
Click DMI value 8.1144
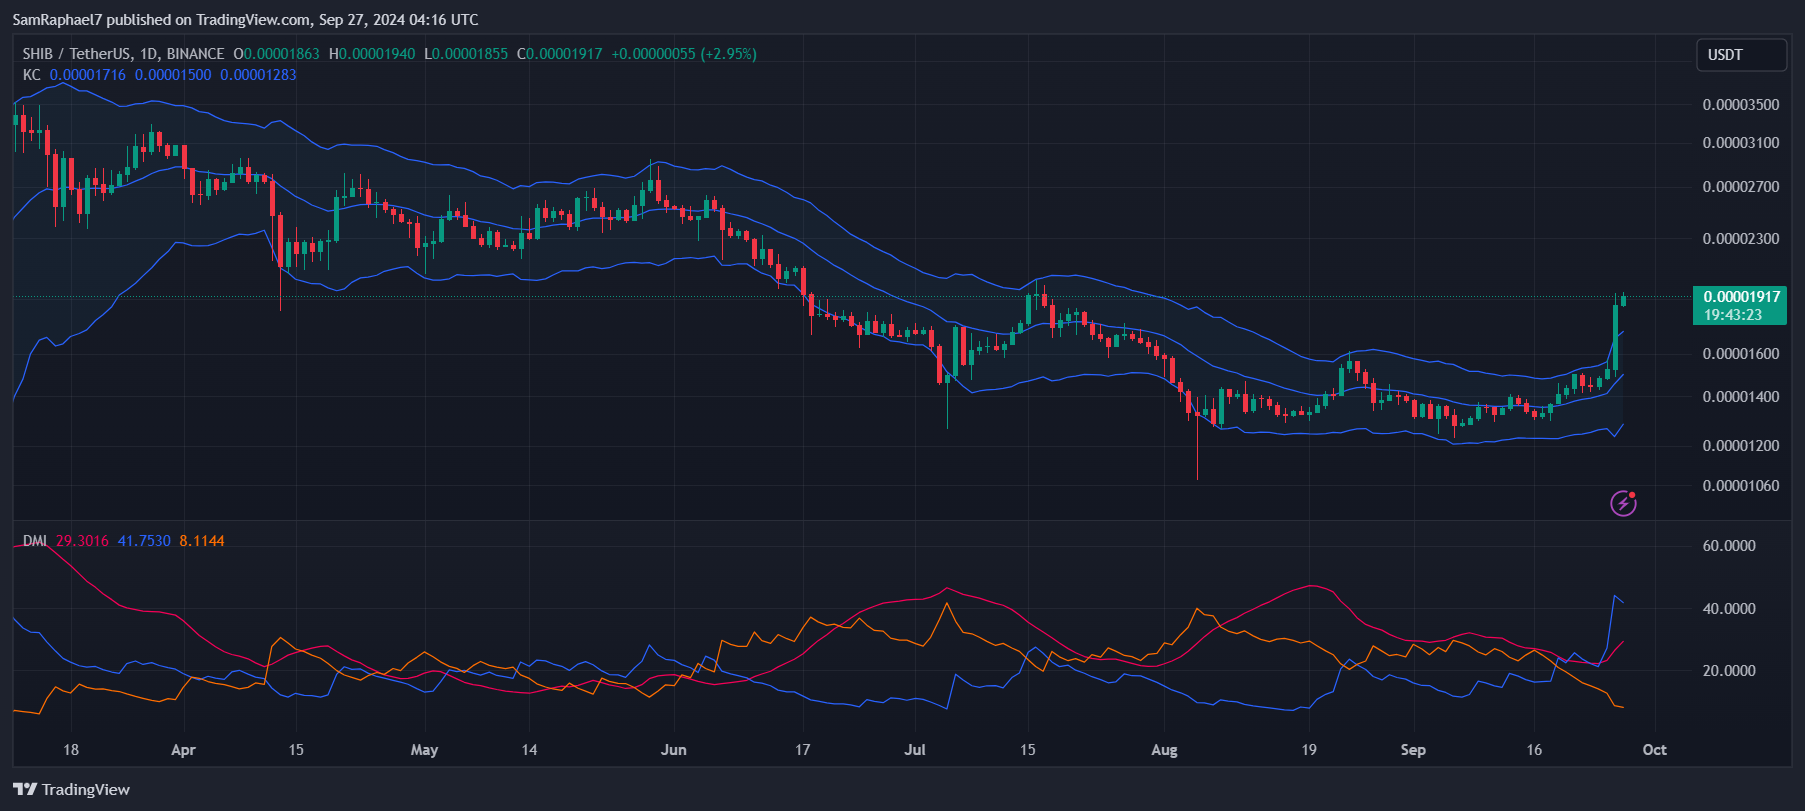[202, 541]
